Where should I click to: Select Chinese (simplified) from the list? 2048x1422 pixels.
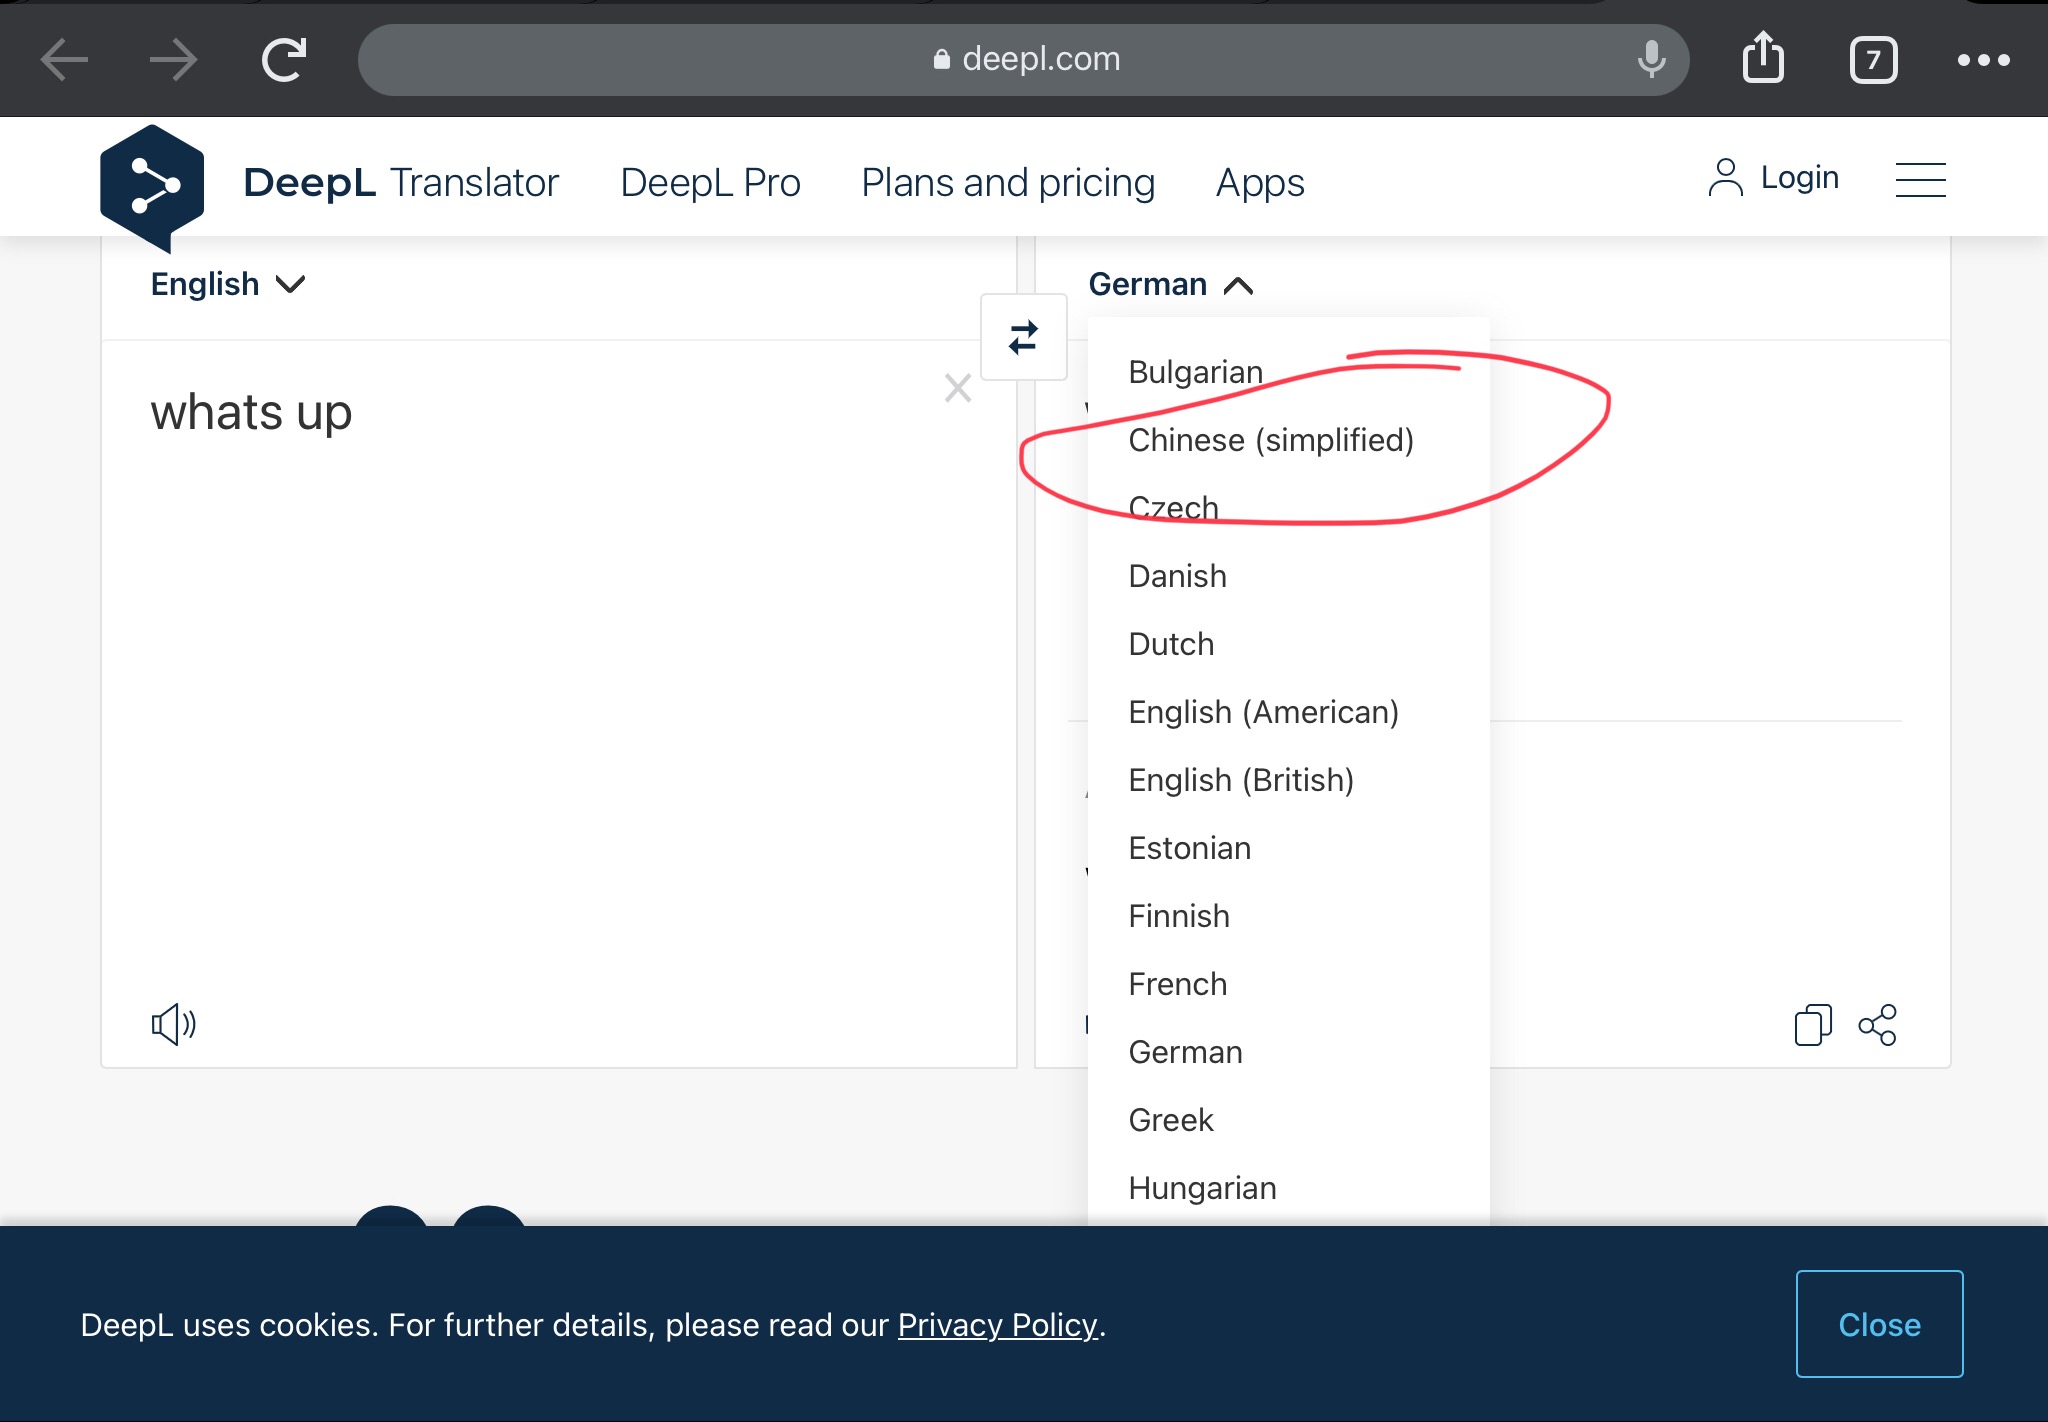[x=1270, y=440]
